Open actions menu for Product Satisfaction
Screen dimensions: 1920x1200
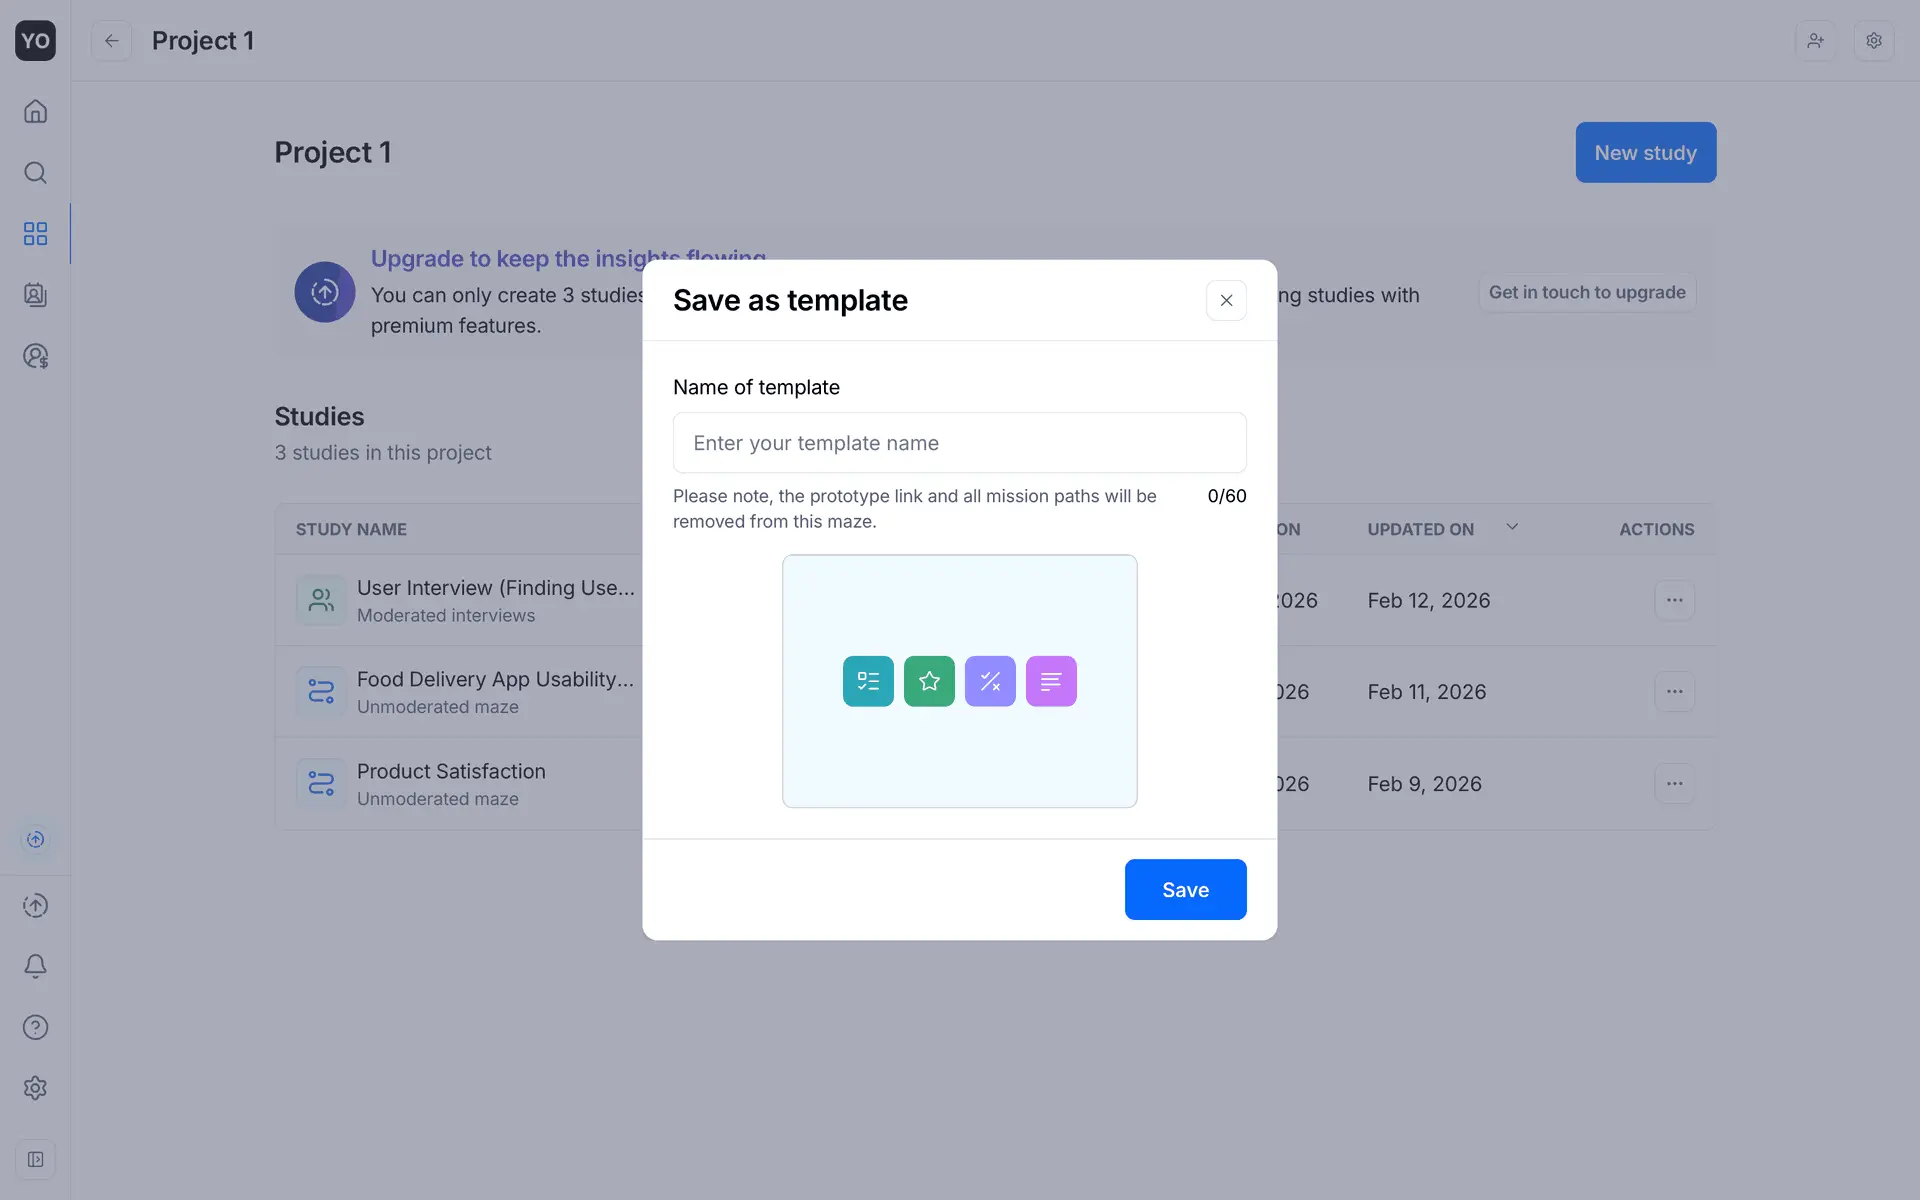1674,784
